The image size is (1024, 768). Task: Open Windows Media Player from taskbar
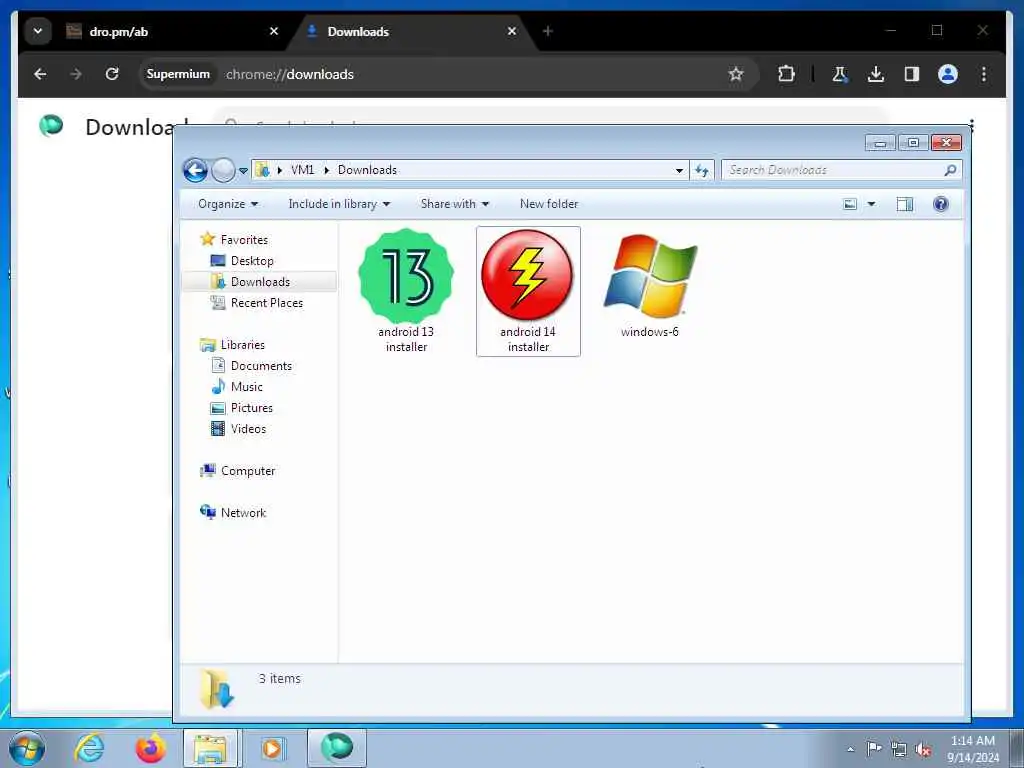point(272,748)
